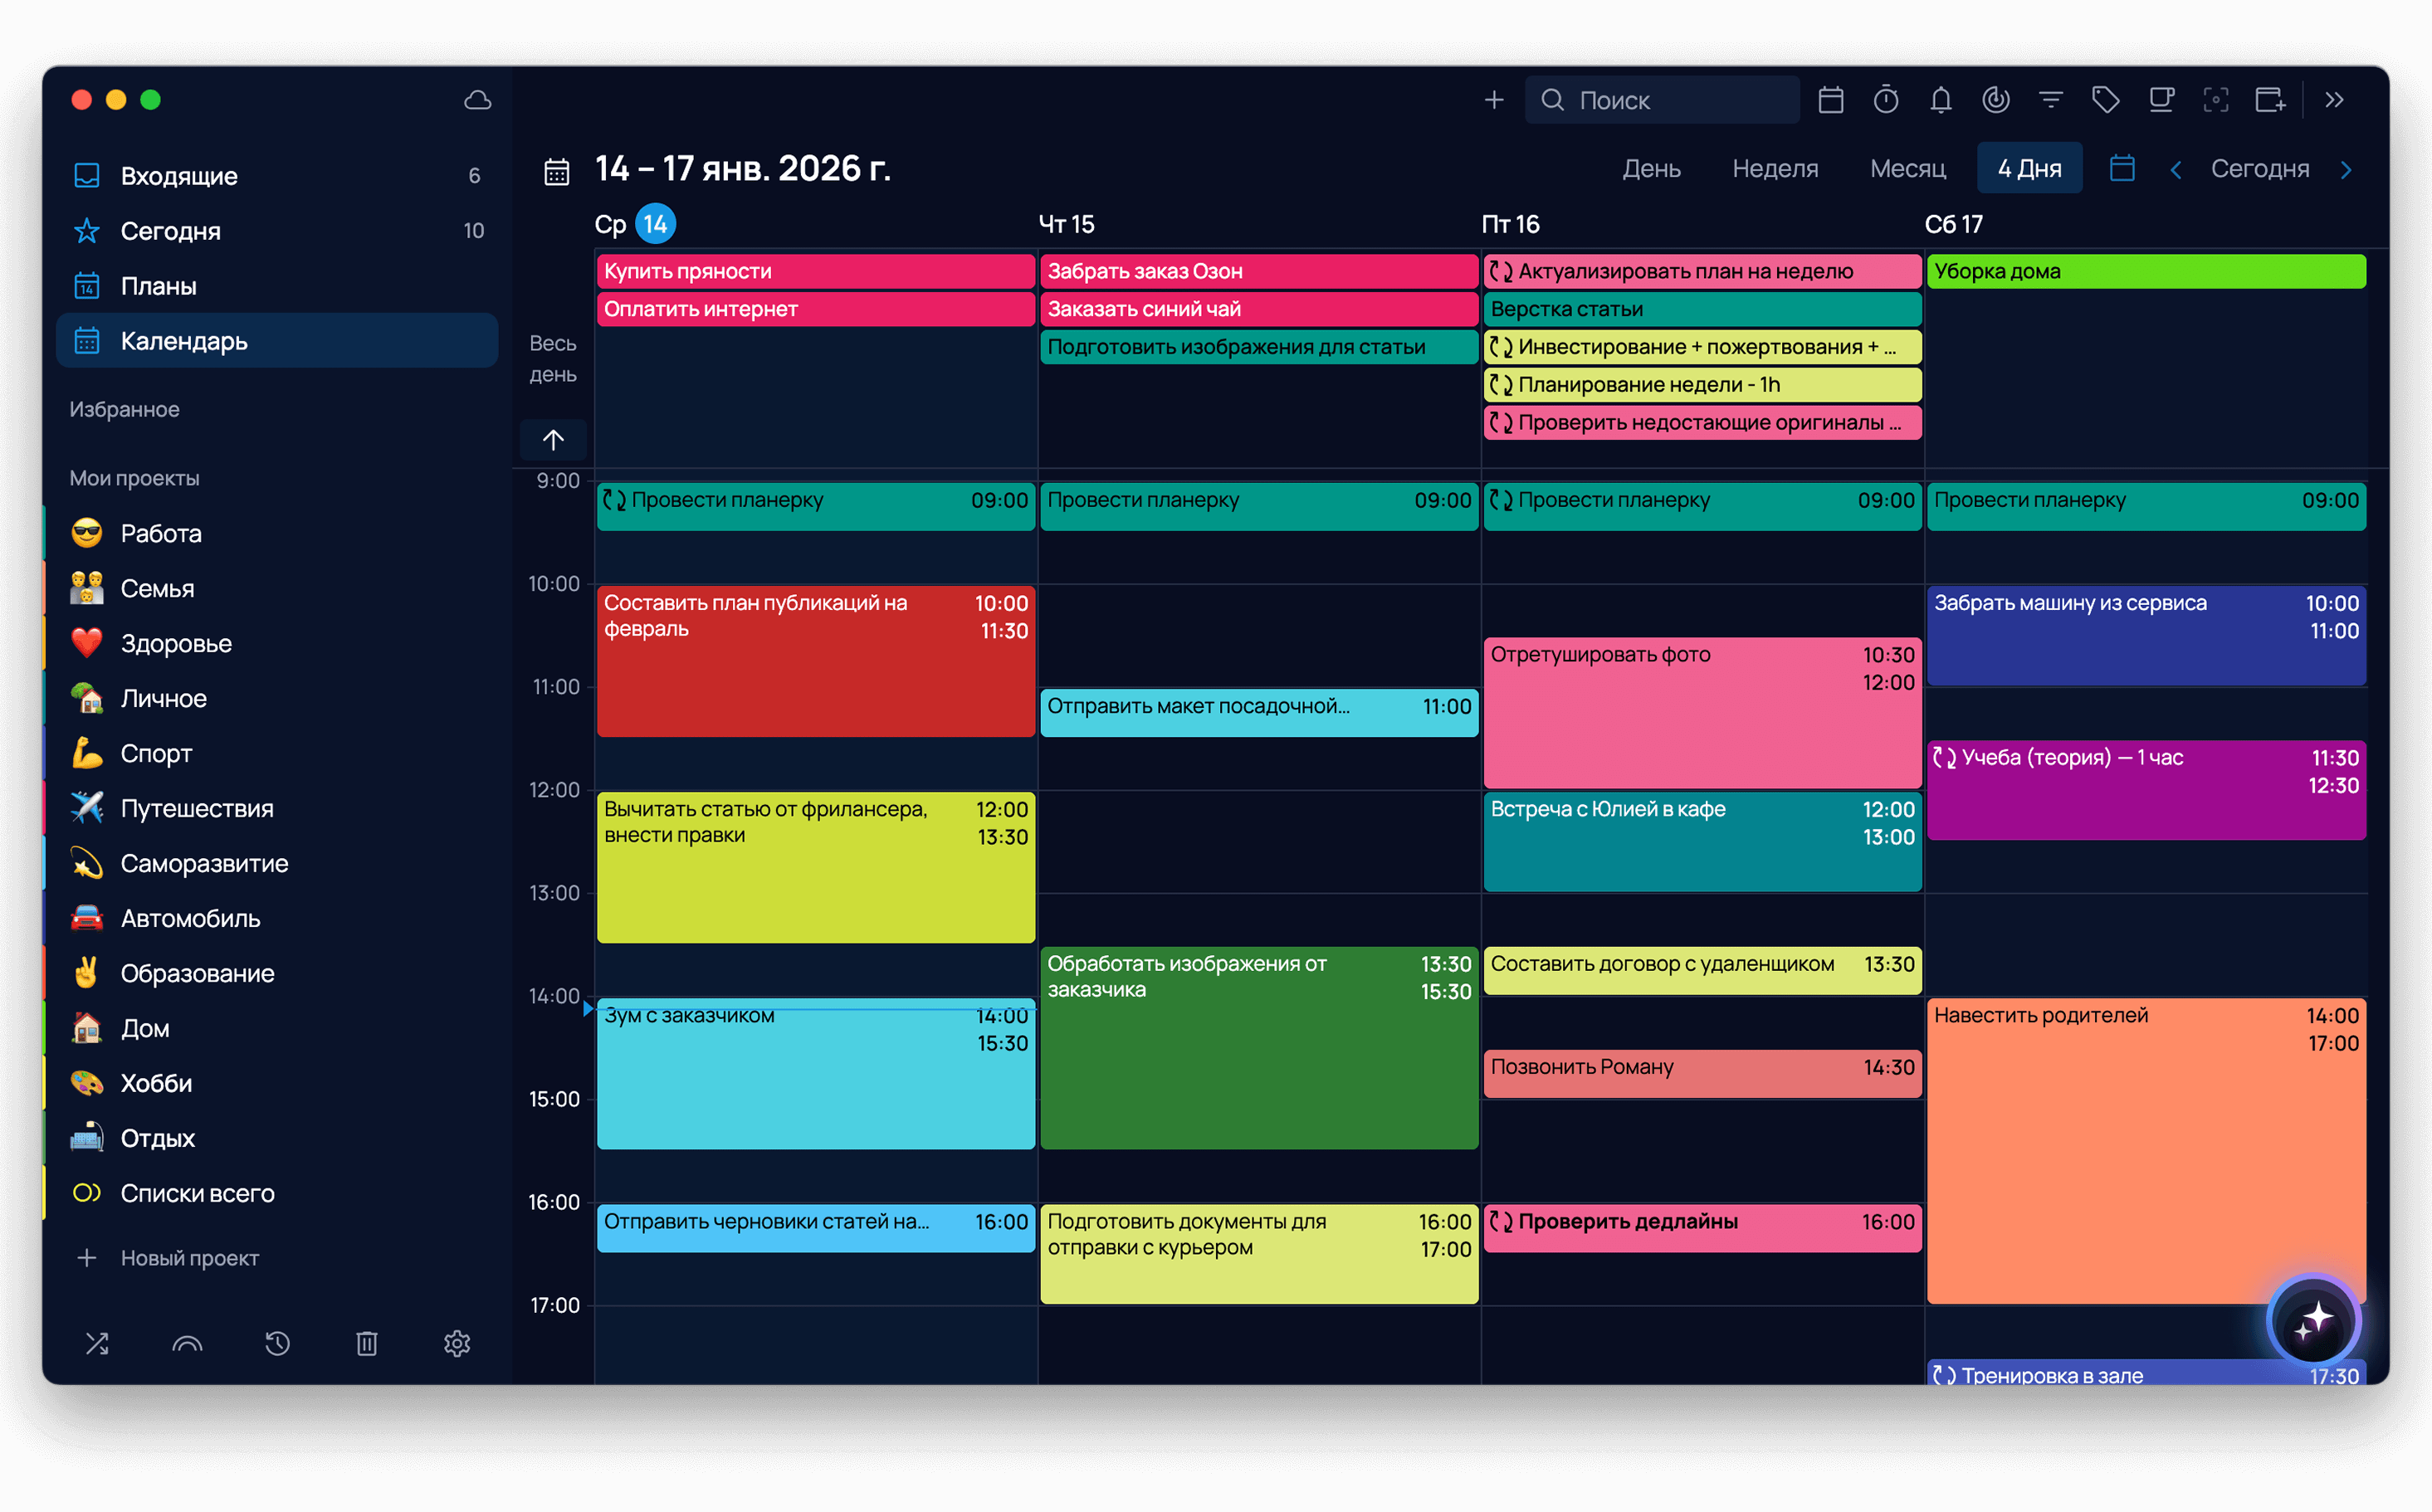Image resolution: width=2432 pixels, height=1512 pixels.
Task: Open search by clicking the magnifier icon
Action: 1553,99
